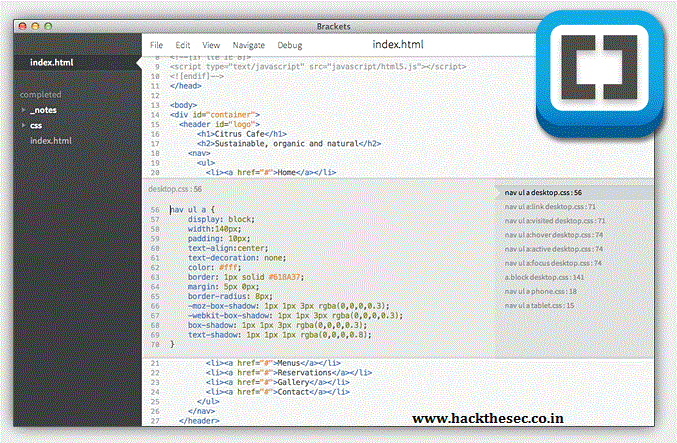Image resolution: width=677 pixels, height=443 pixels.
Task: Expand the css folder arrow
Action: pyautogui.click(x=23, y=125)
